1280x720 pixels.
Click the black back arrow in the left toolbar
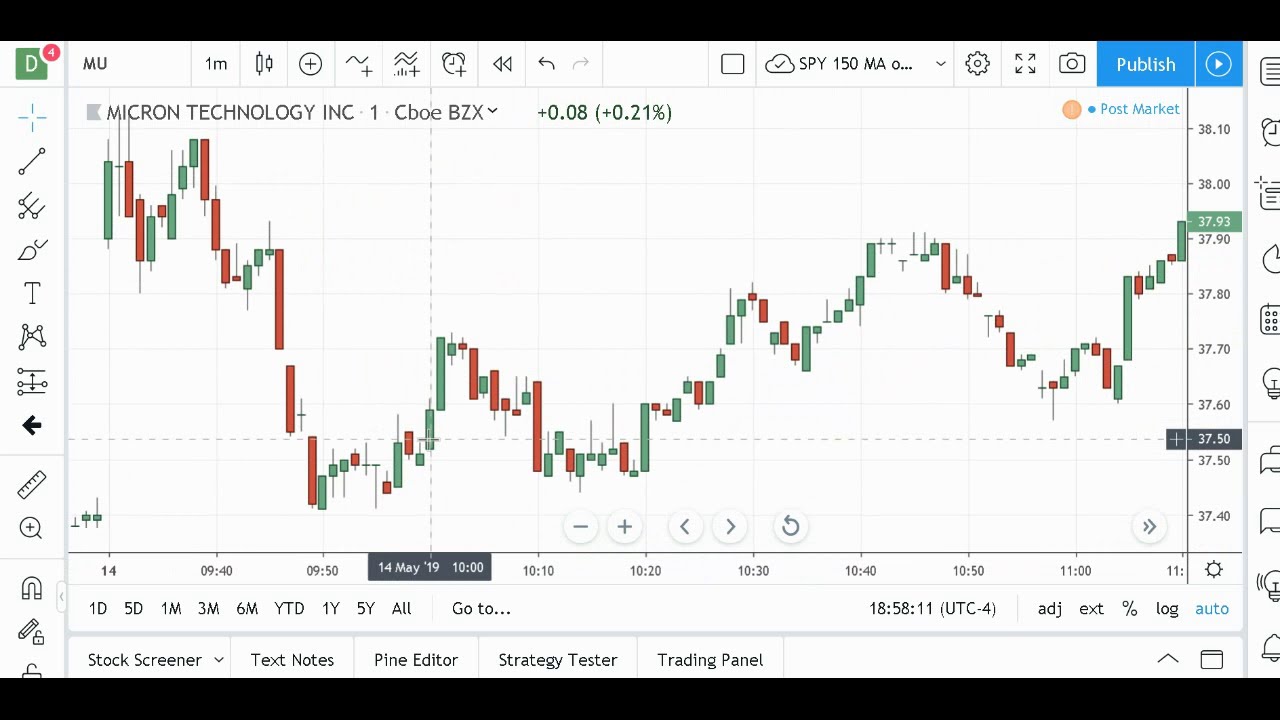[x=32, y=426]
